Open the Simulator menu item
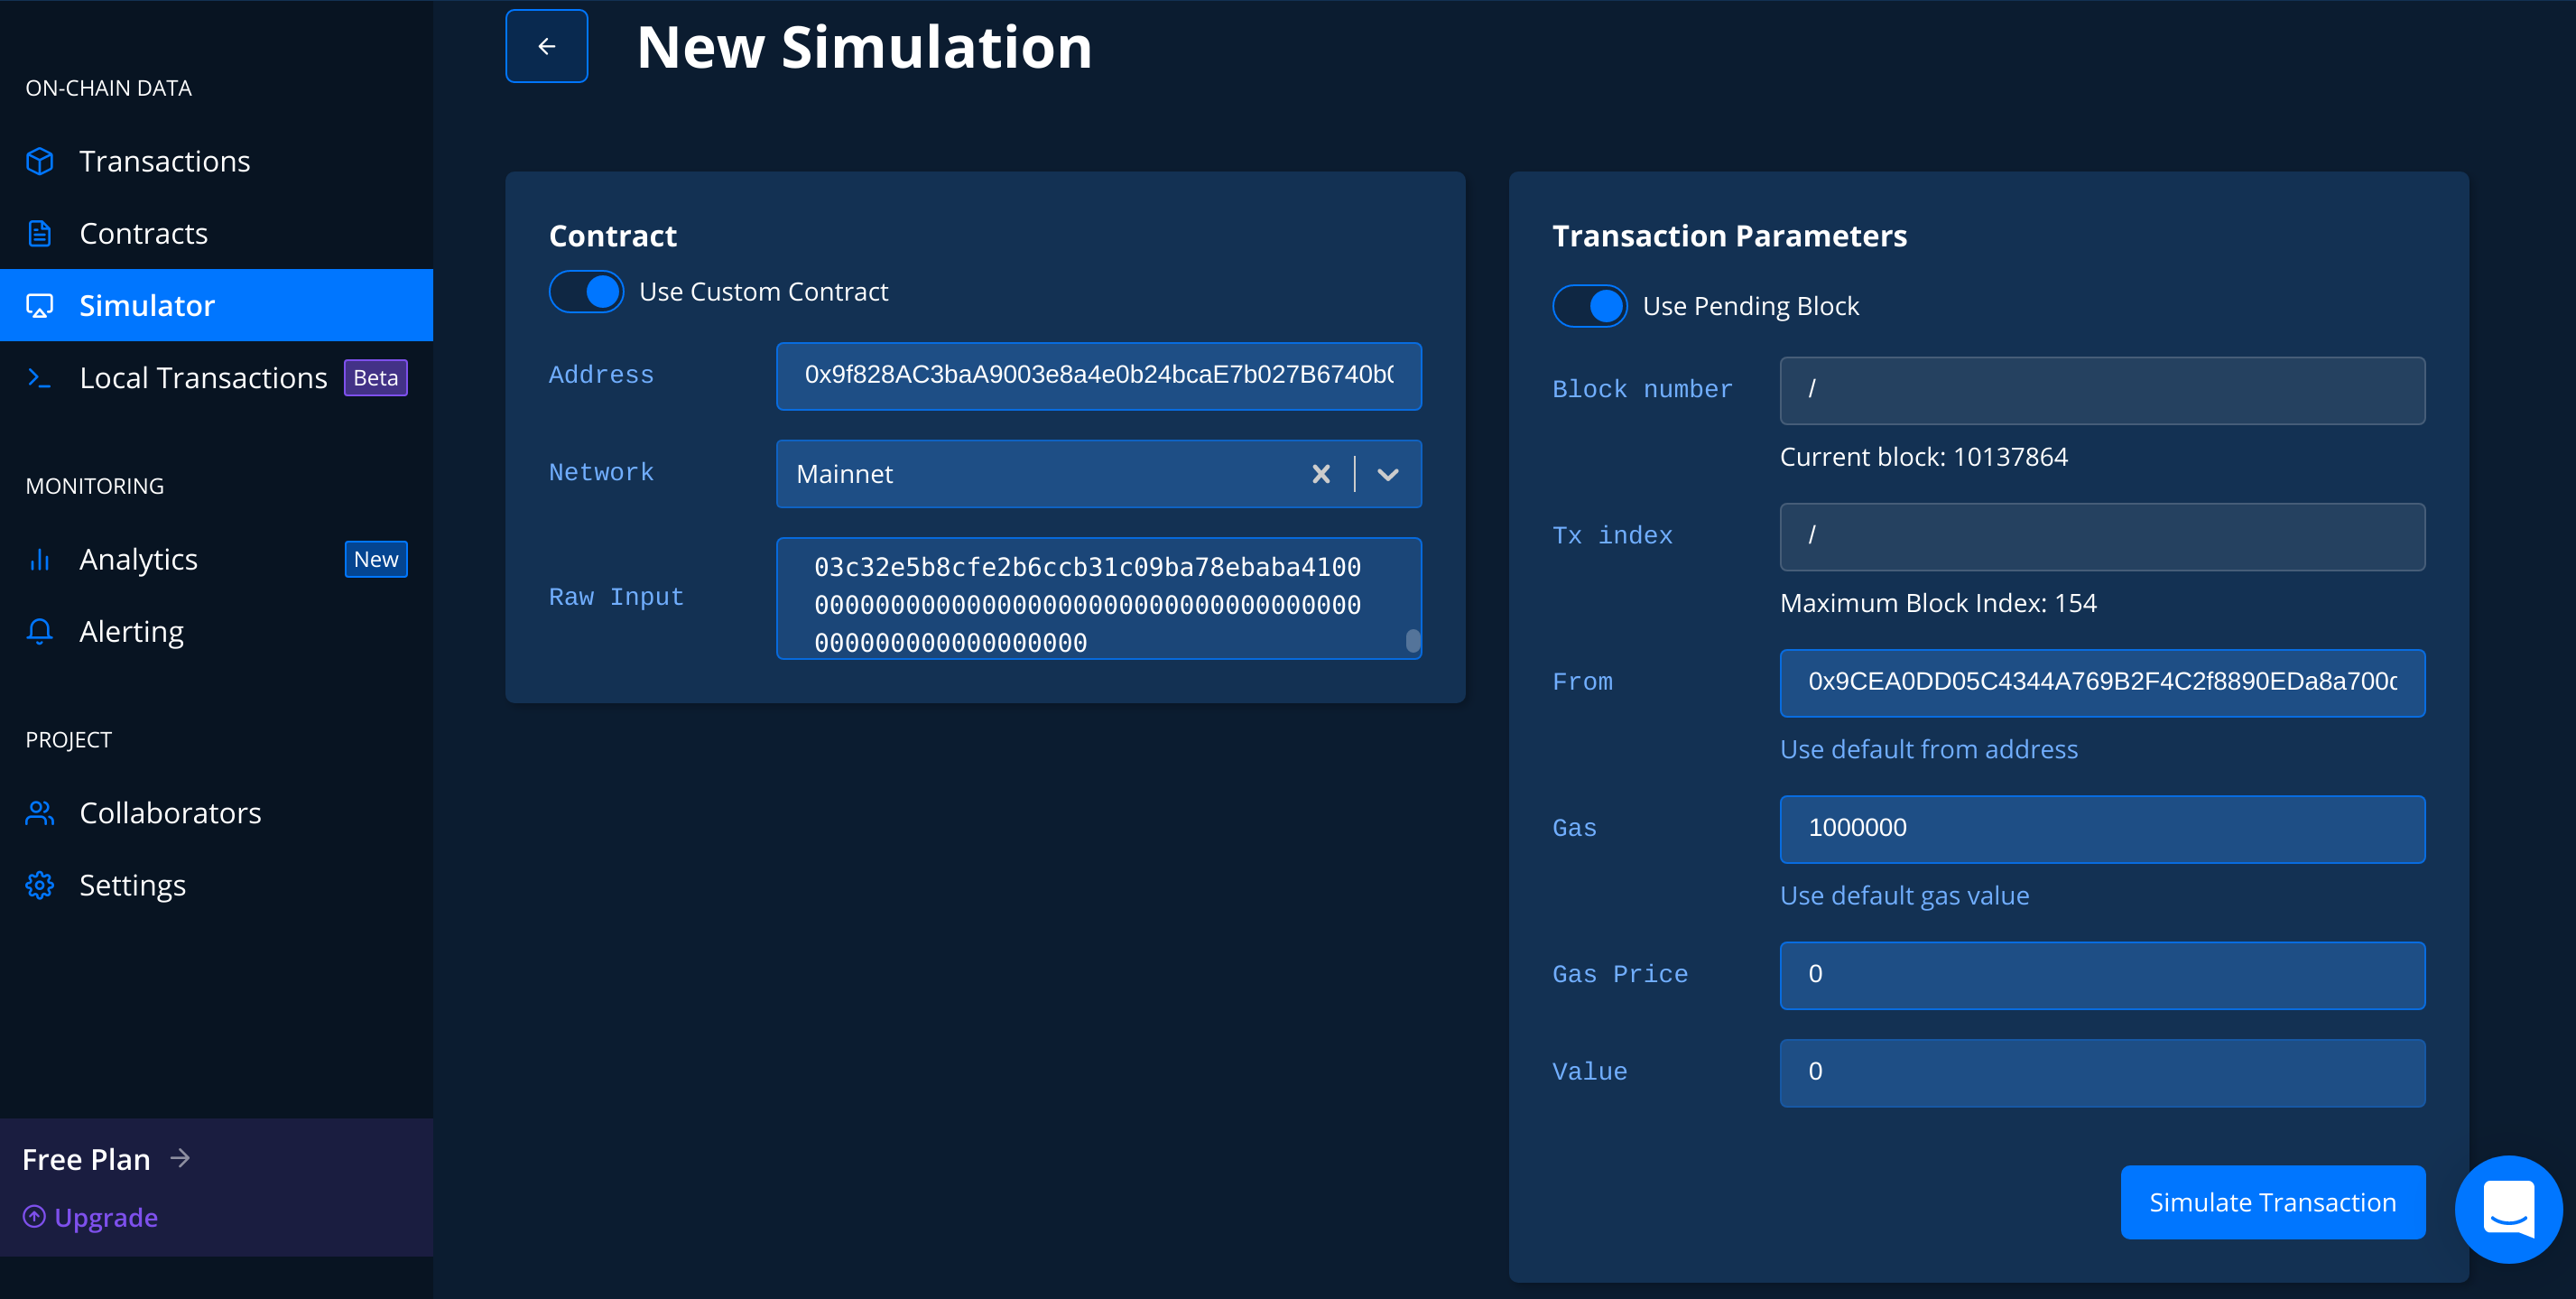This screenshot has height=1299, width=2576. point(147,305)
